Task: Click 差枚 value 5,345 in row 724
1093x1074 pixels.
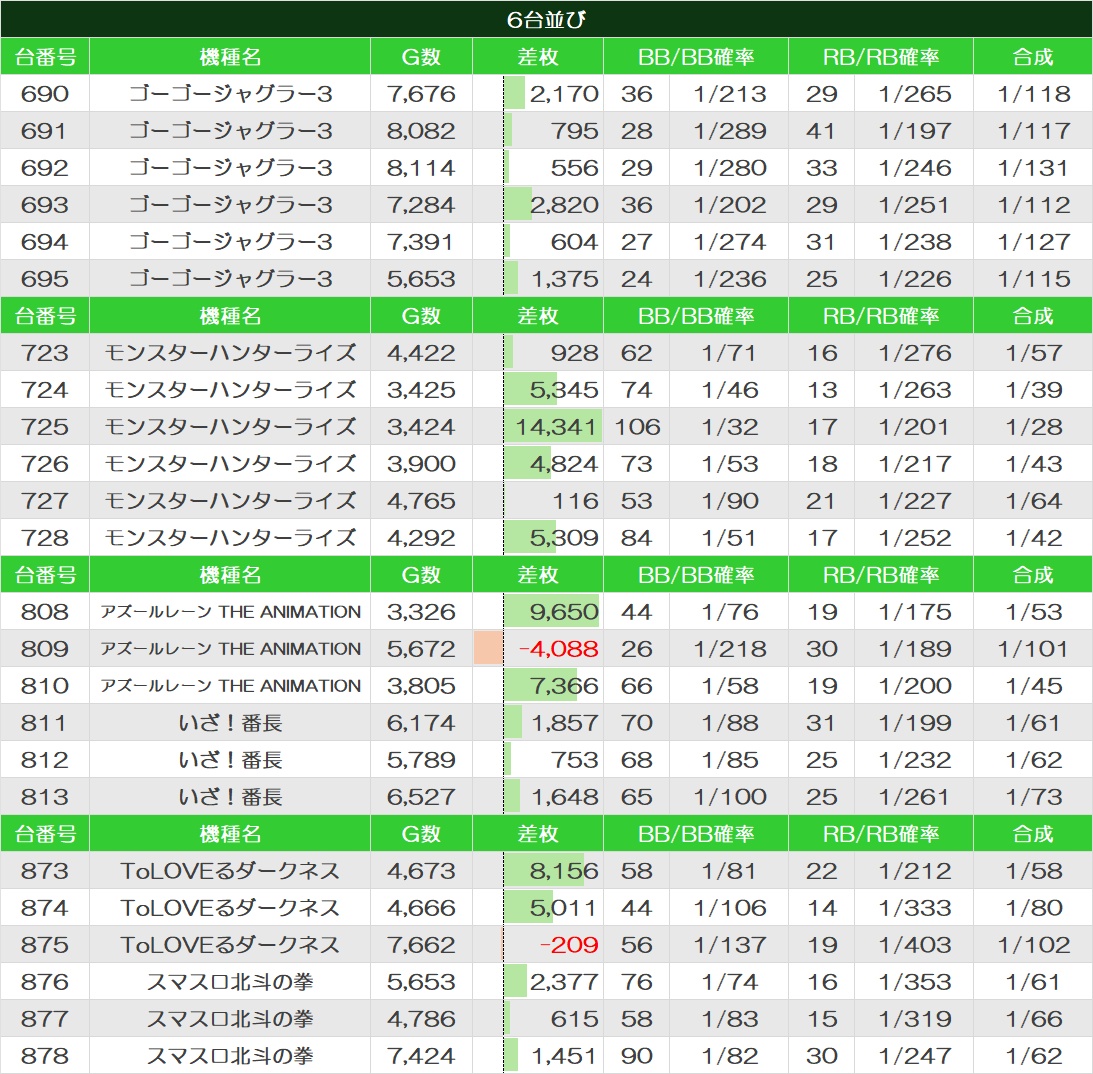Action: tap(564, 390)
